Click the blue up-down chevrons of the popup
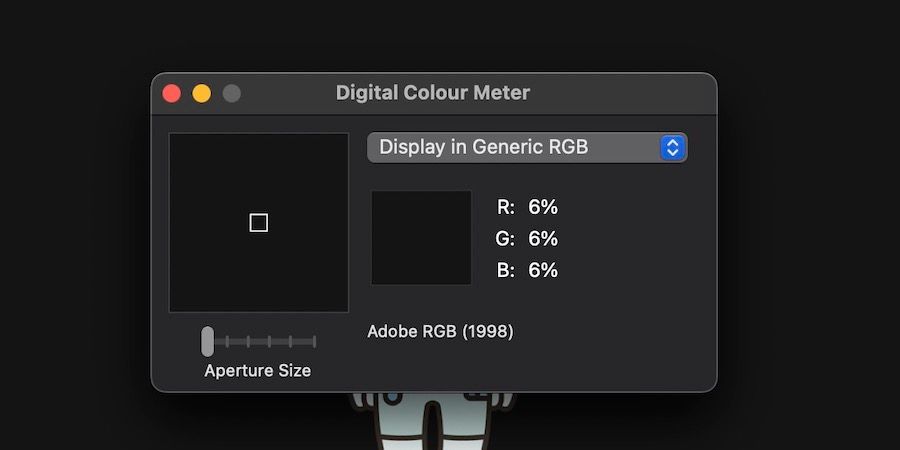Screen dimensions: 900x450 673,147
